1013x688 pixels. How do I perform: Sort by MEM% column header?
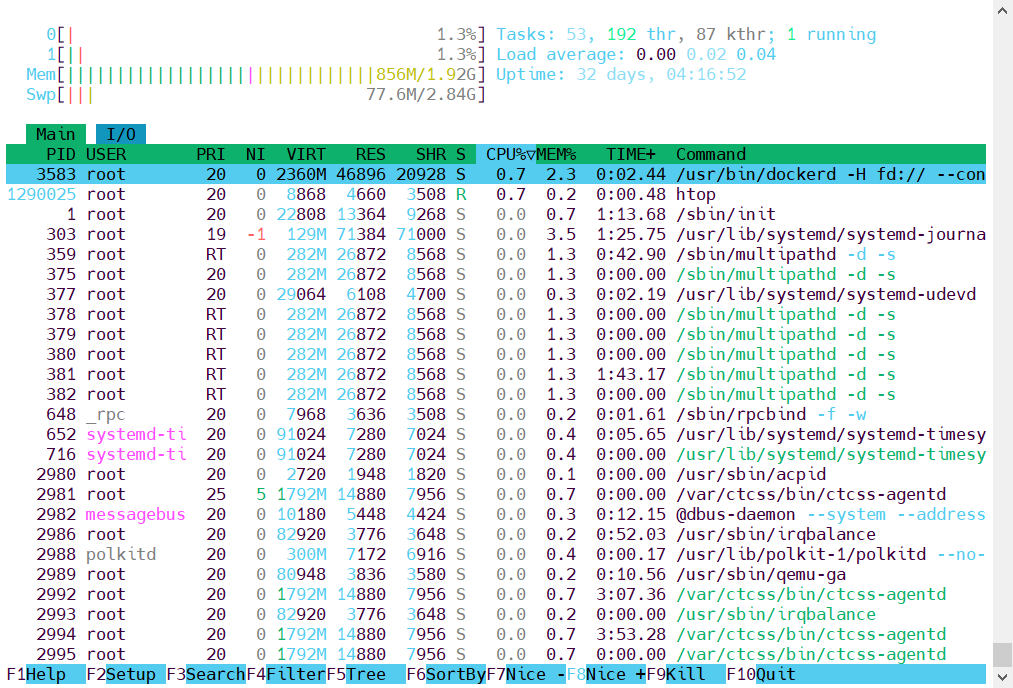pyautogui.click(x=556, y=154)
